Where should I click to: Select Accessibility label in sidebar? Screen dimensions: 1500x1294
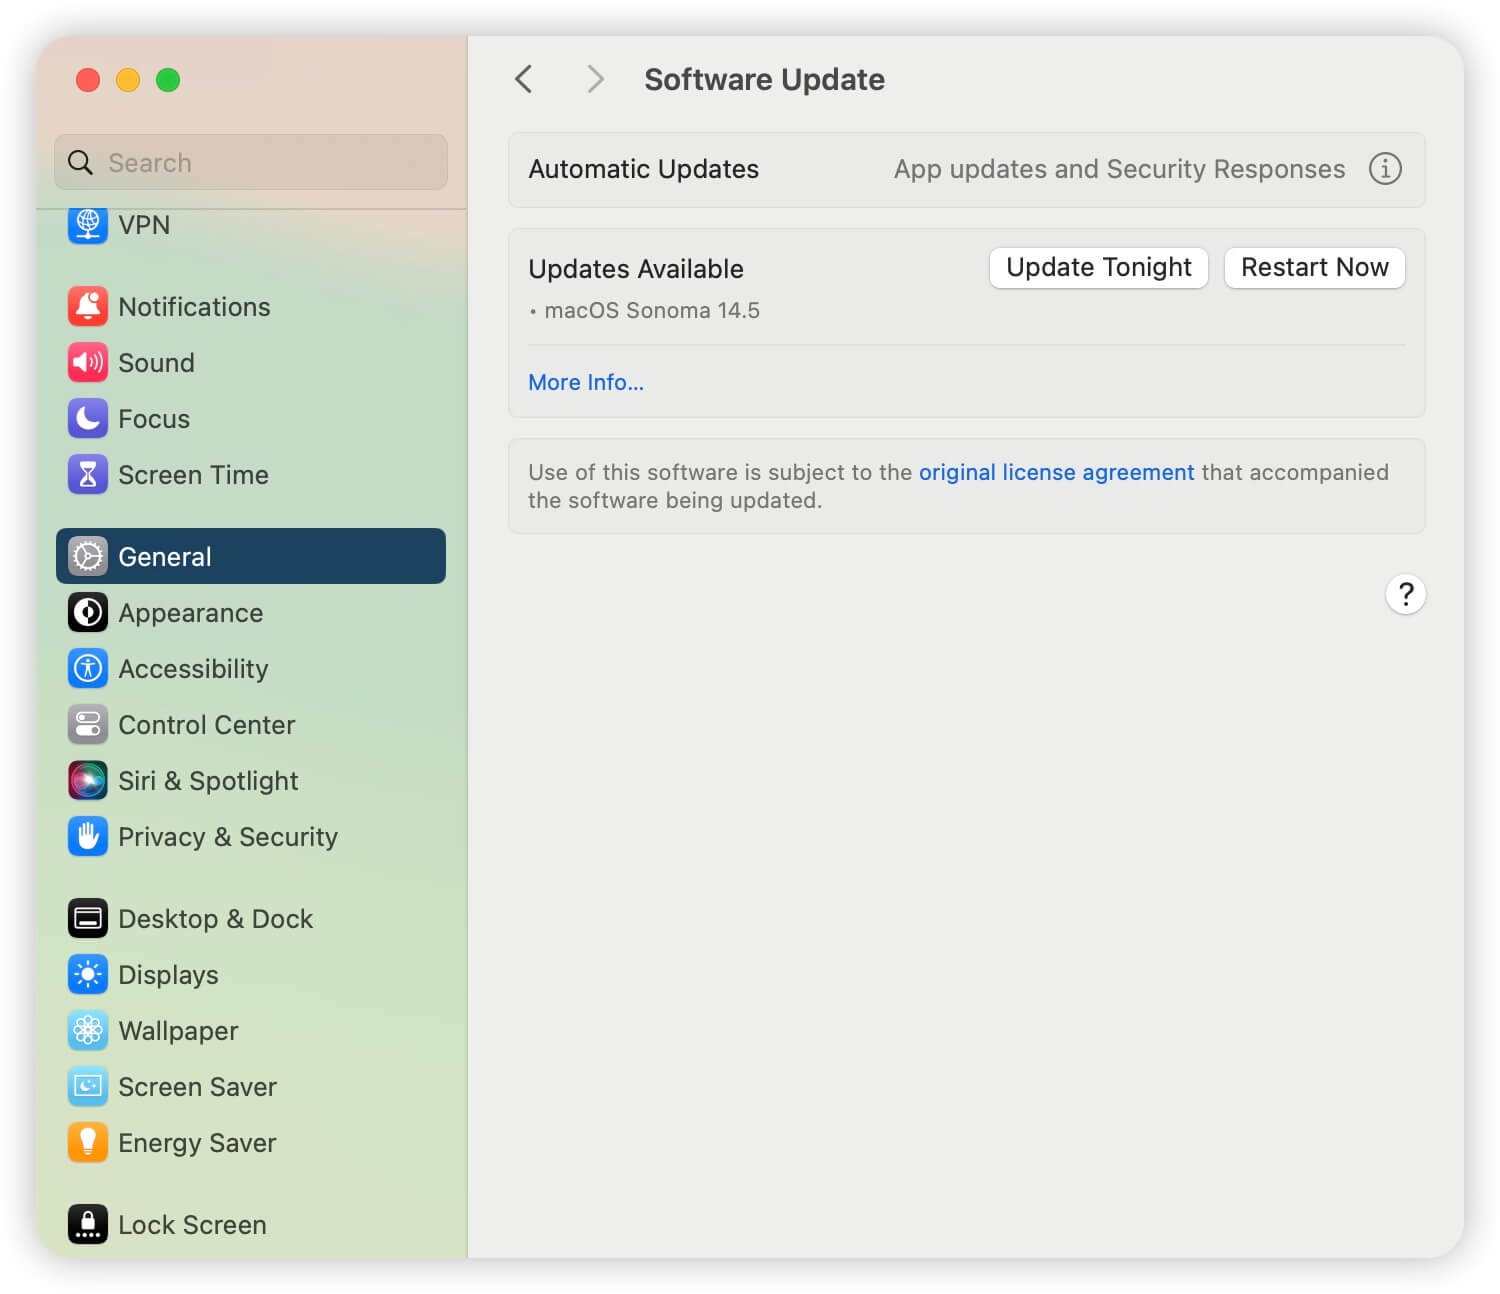(x=194, y=669)
